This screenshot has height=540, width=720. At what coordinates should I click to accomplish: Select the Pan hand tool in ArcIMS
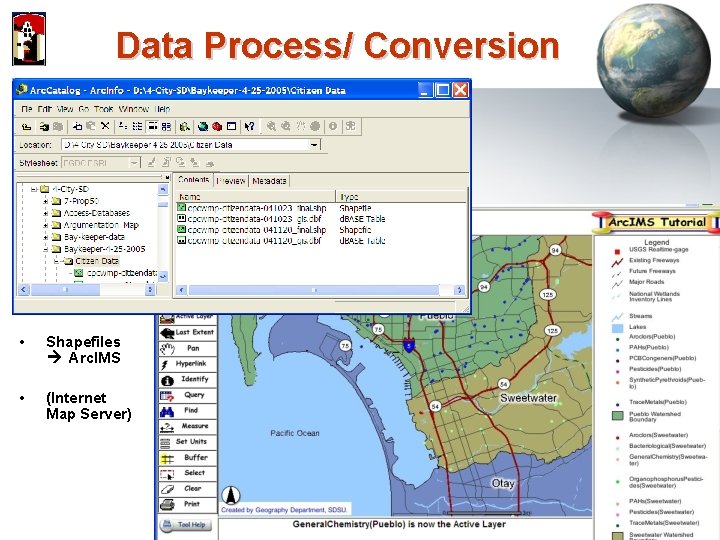click(x=187, y=348)
